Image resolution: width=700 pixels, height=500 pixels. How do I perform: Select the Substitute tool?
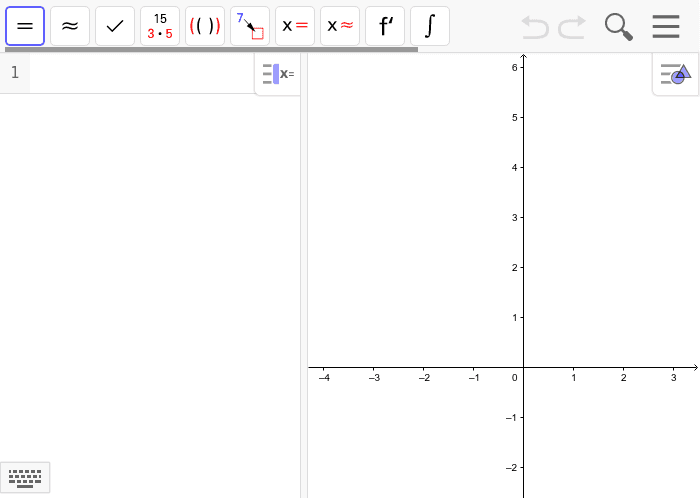click(x=250, y=26)
